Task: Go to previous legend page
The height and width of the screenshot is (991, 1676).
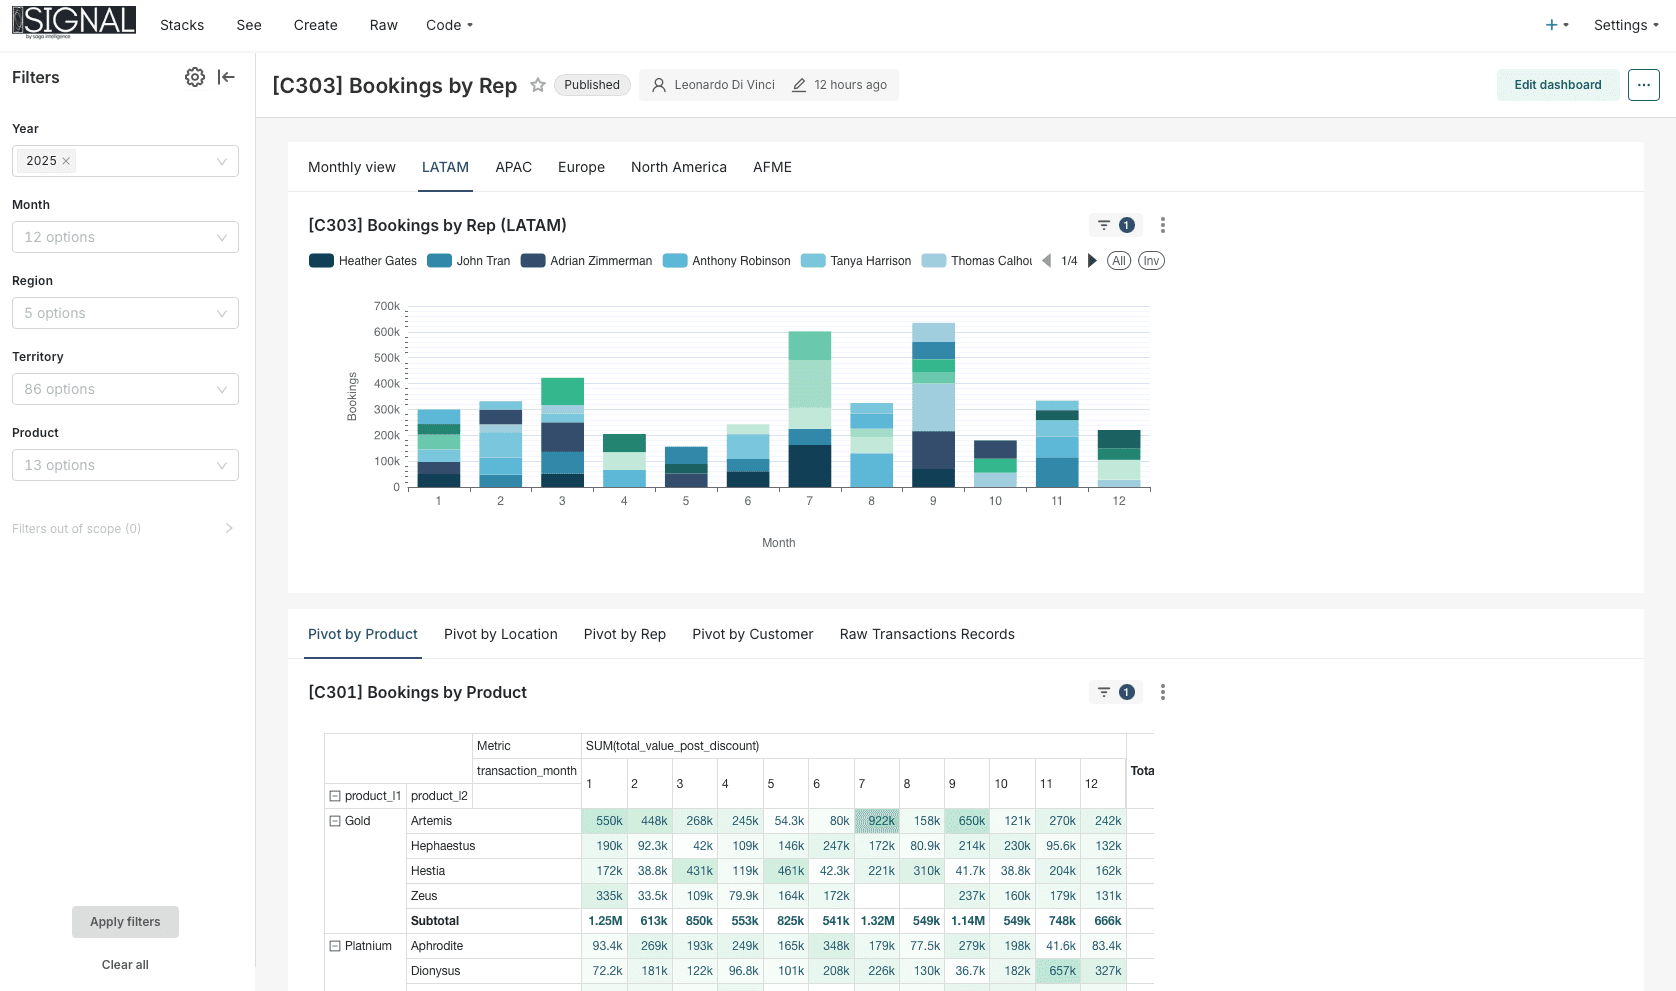Action: (x=1047, y=261)
